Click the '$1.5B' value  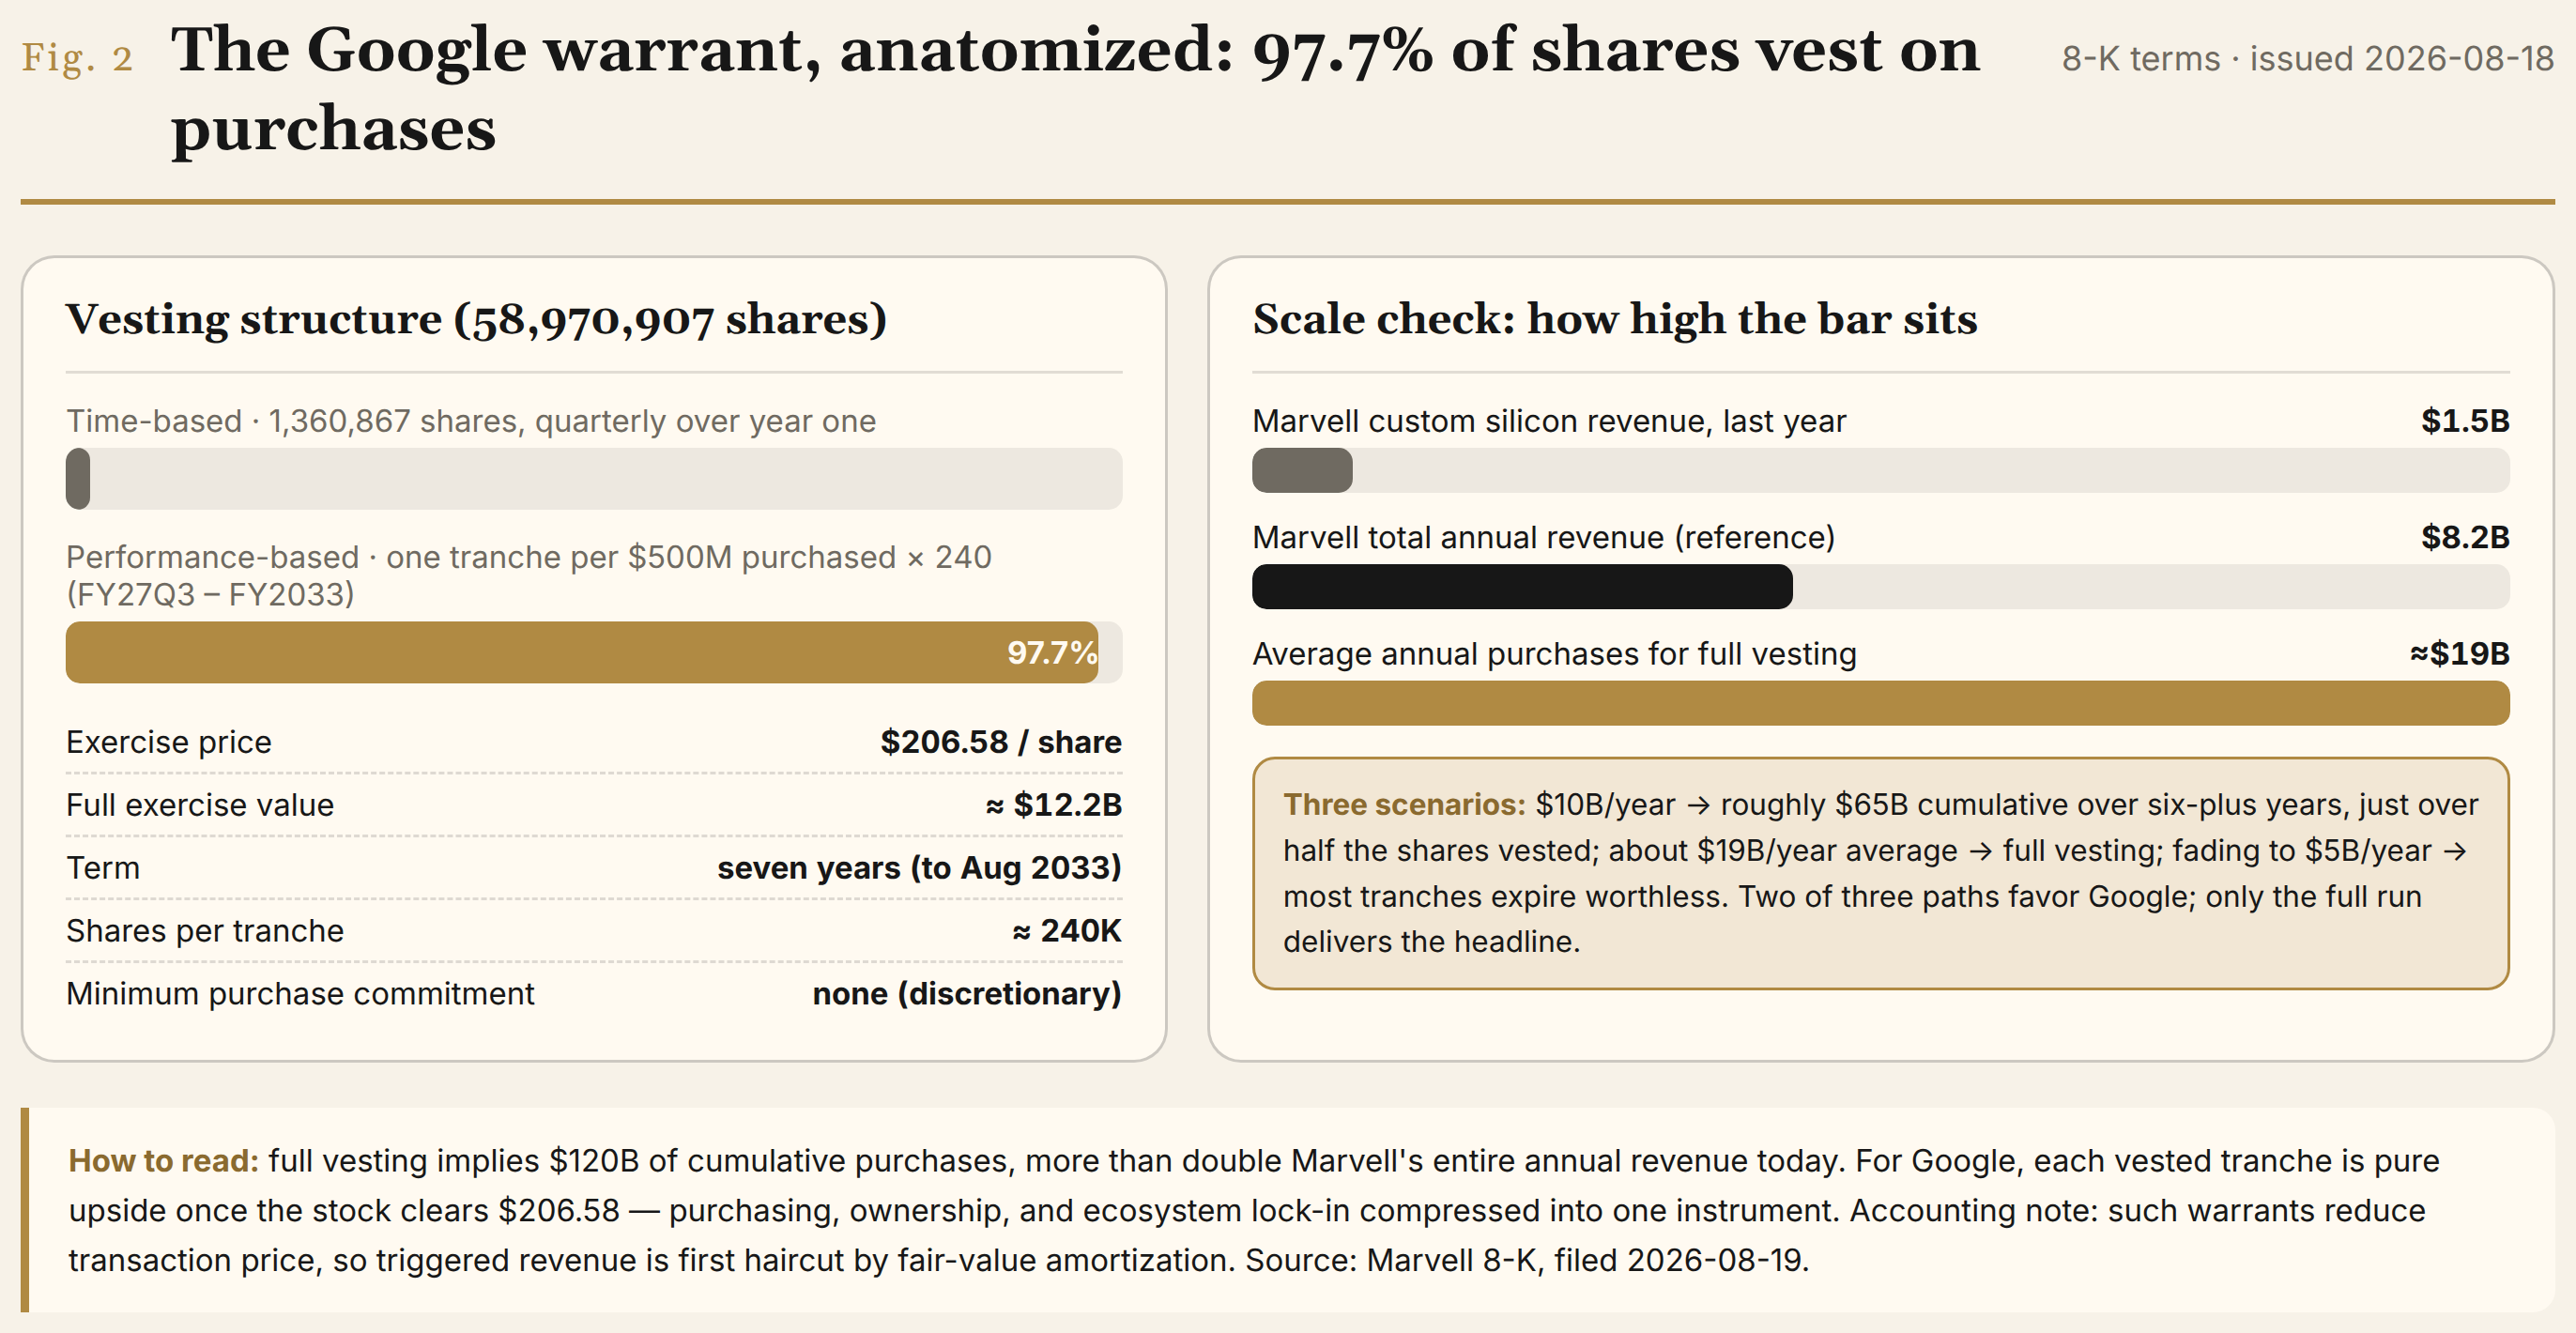tap(2465, 421)
